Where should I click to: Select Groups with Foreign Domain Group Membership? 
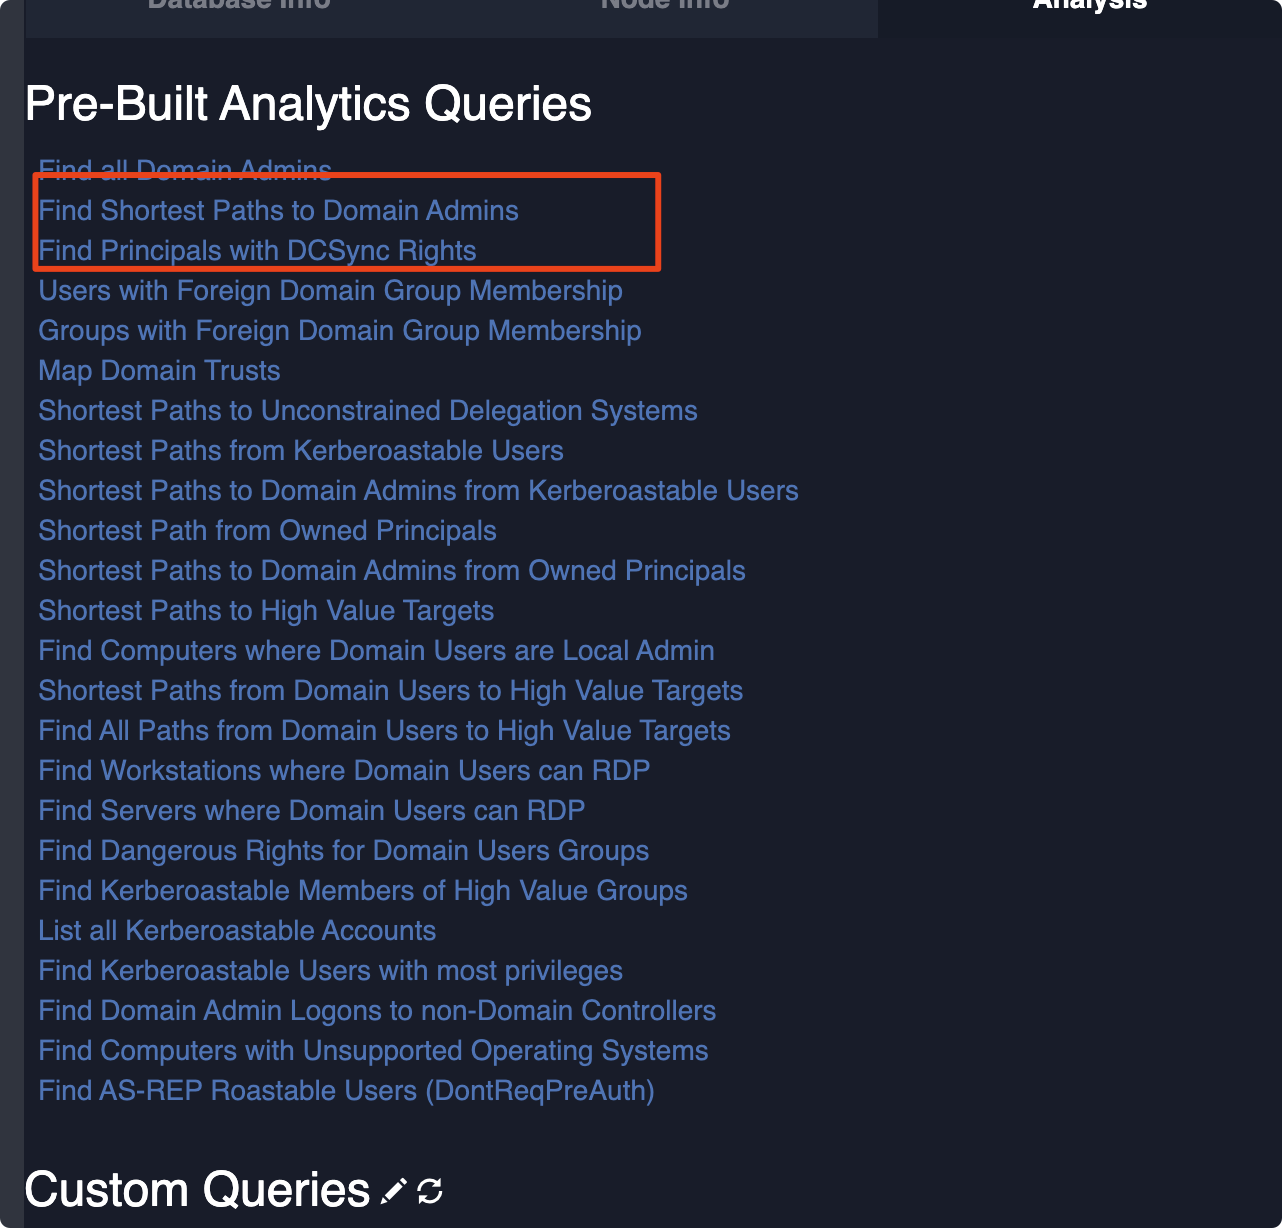click(x=339, y=331)
